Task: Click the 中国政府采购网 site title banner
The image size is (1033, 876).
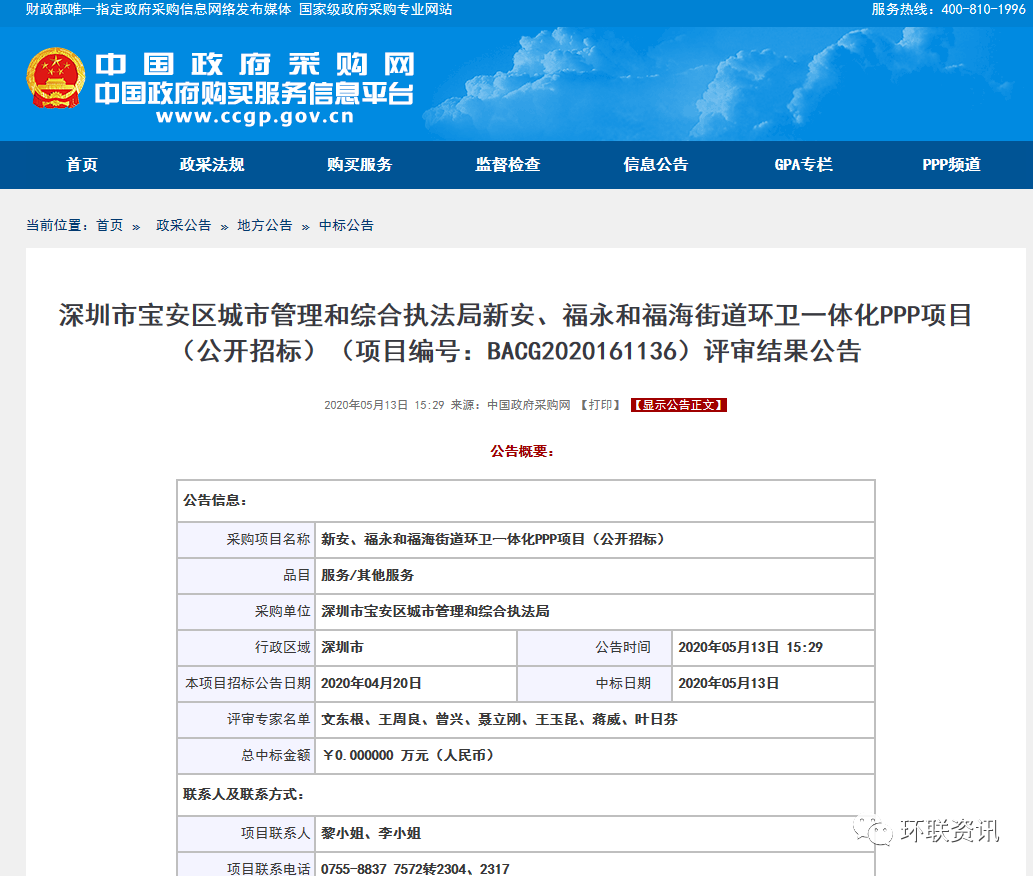Action: [x=254, y=65]
